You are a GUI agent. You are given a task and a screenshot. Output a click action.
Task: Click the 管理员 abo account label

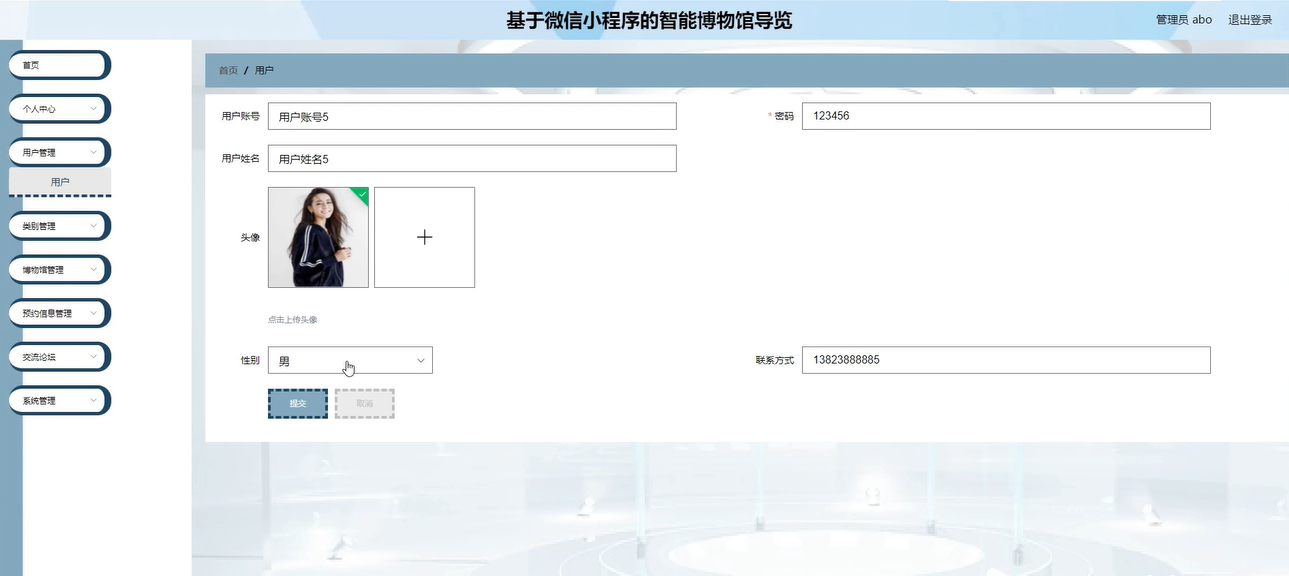point(1184,20)
